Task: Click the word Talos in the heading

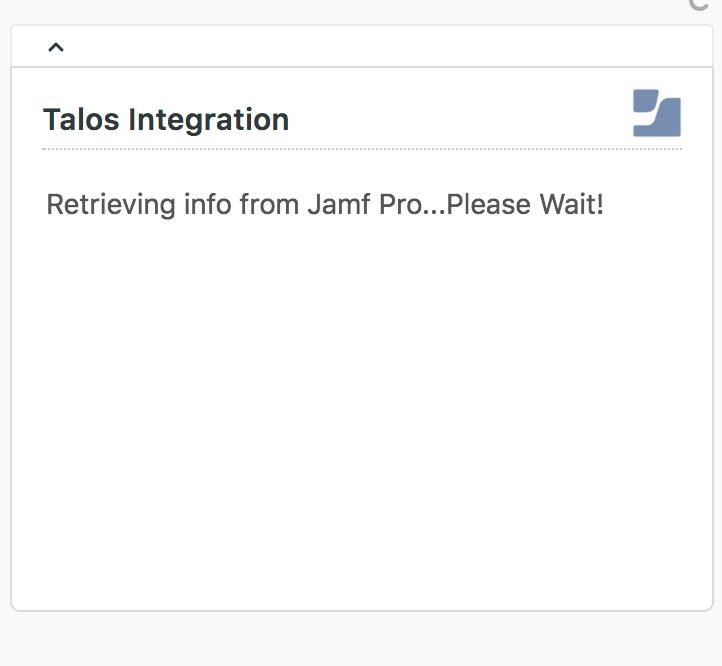Action: [81, 120]
